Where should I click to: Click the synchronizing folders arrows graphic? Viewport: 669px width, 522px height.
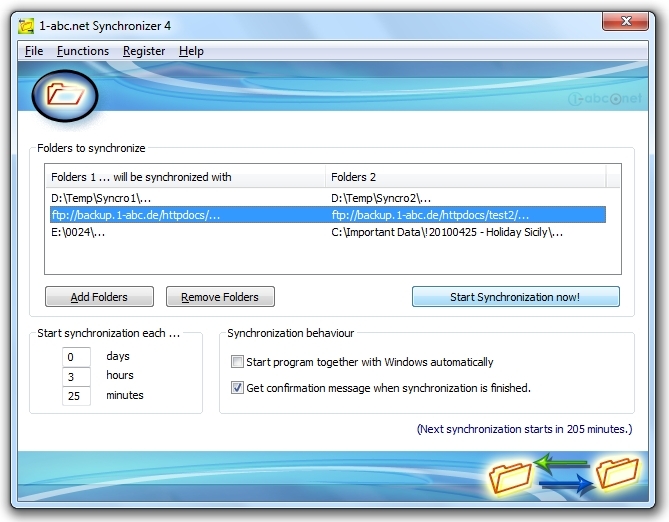566,474
